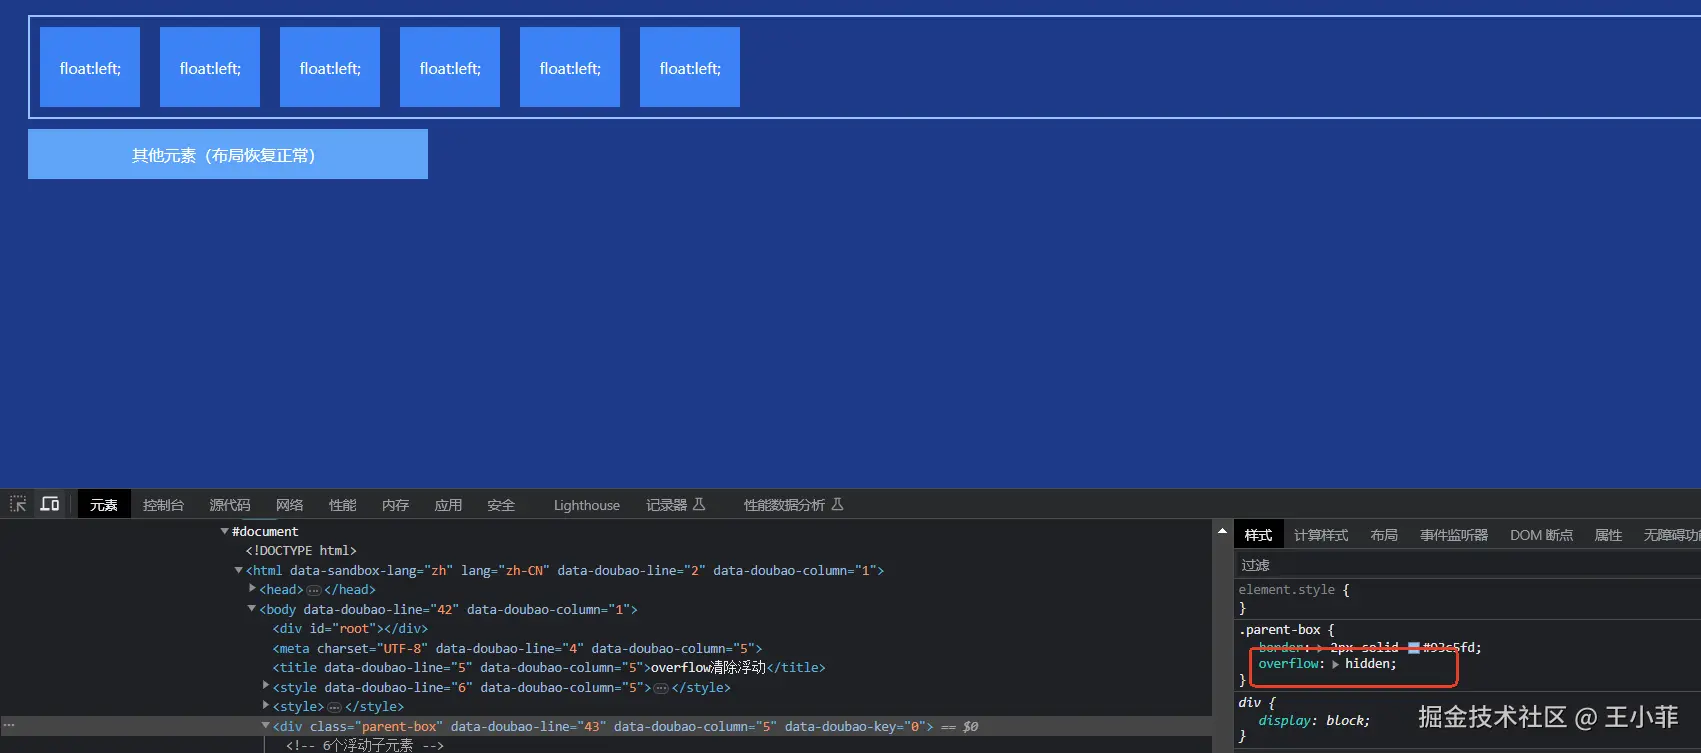The height and width of the screenshot is (753, 1701).
Task: Select the 事件监听器 sidebar tab
Action: tap(1453, 535)
